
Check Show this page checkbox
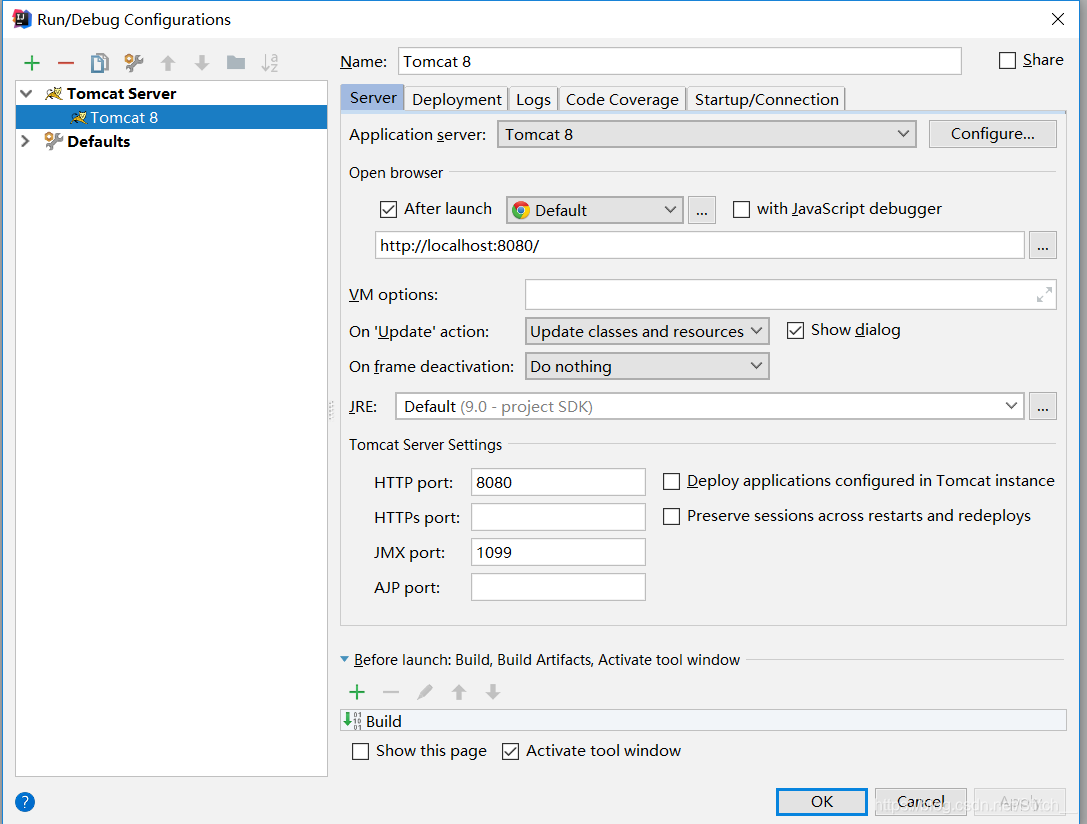[x=360, y=751]
